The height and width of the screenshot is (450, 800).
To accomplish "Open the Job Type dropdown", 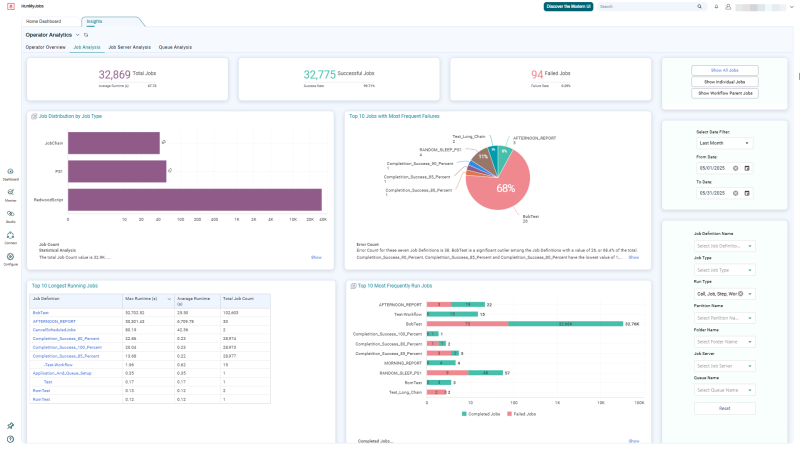I will coord(724,270).
